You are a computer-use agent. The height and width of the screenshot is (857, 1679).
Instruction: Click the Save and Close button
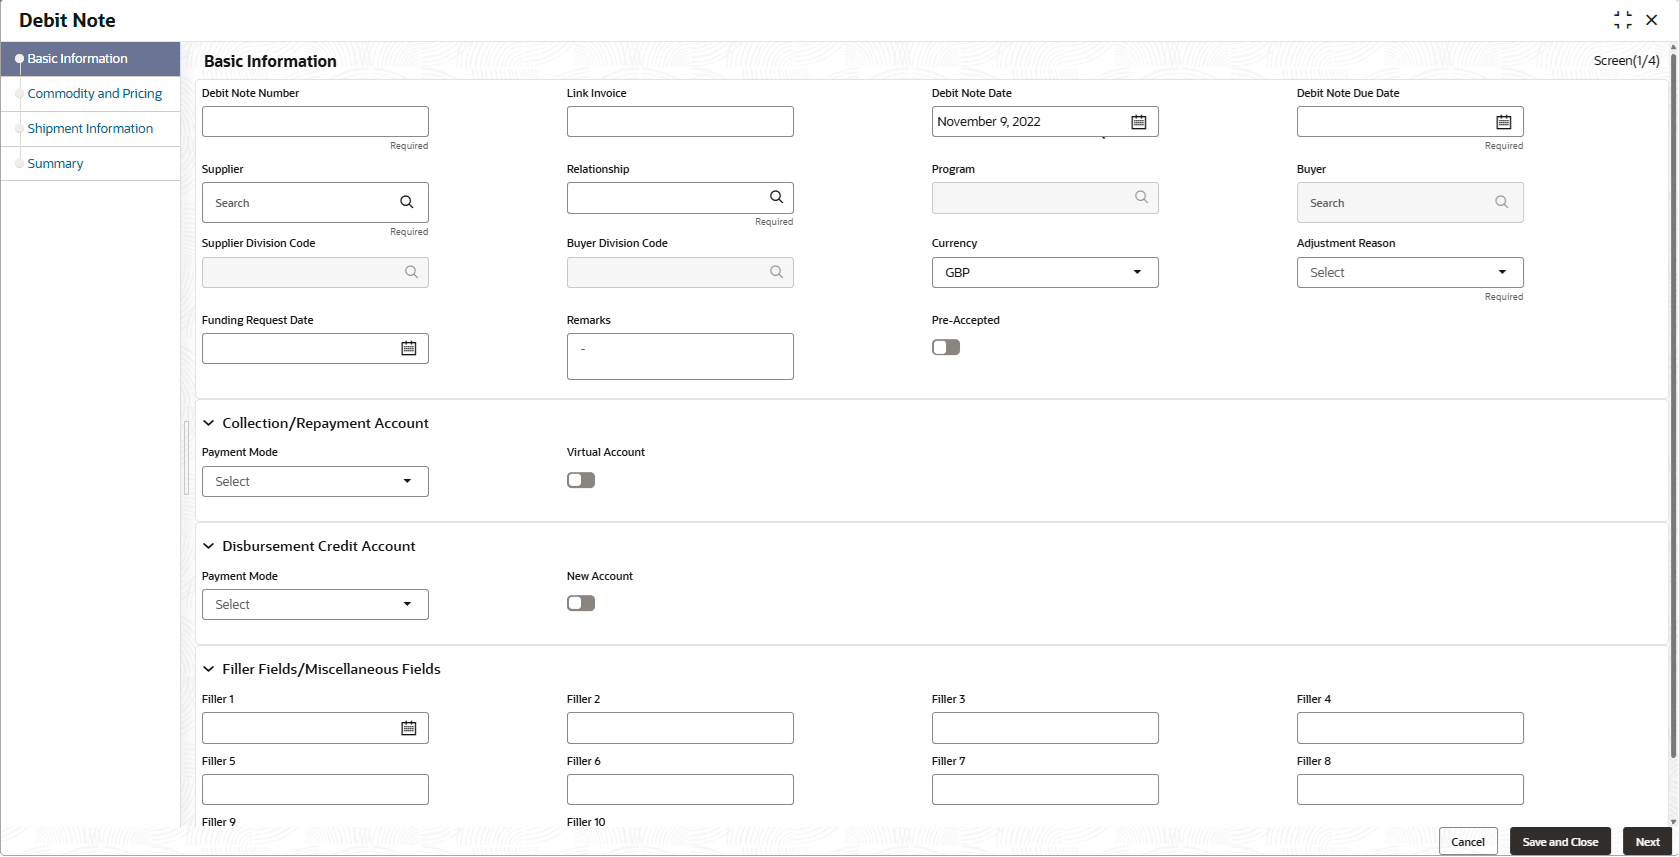point(1560,842)
